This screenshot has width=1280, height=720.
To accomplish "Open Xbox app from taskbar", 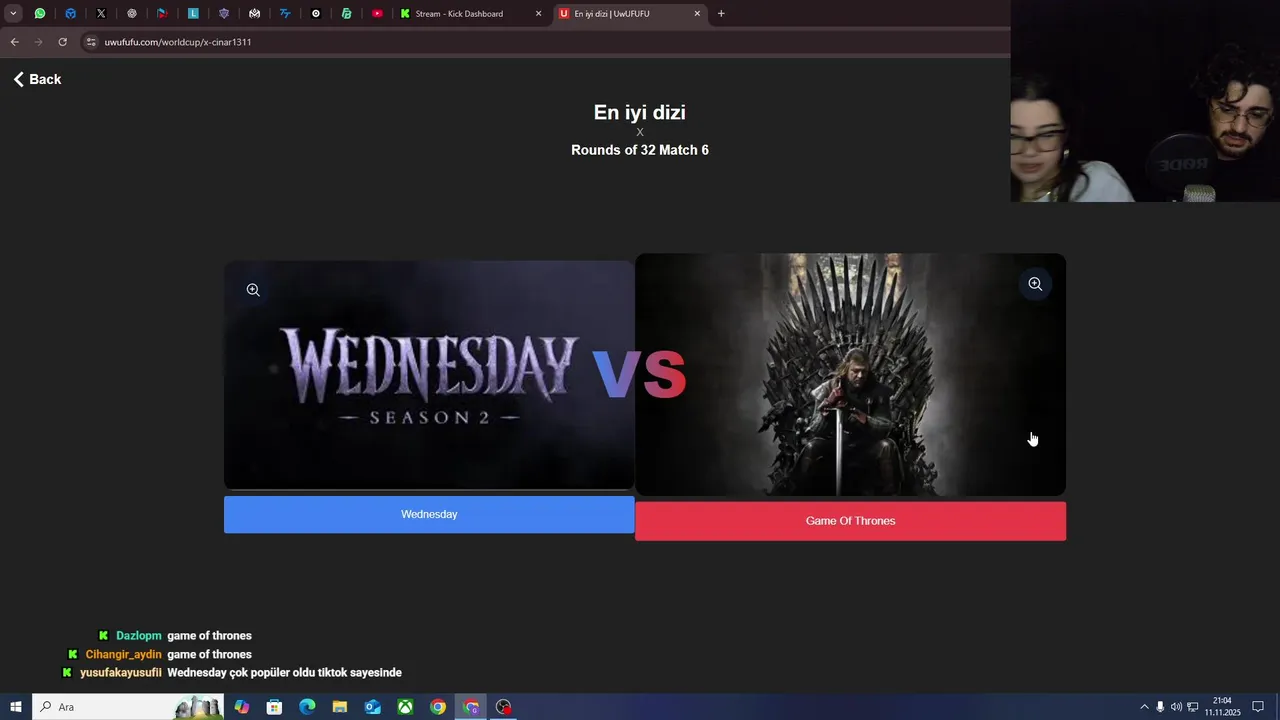I will 405,707.
